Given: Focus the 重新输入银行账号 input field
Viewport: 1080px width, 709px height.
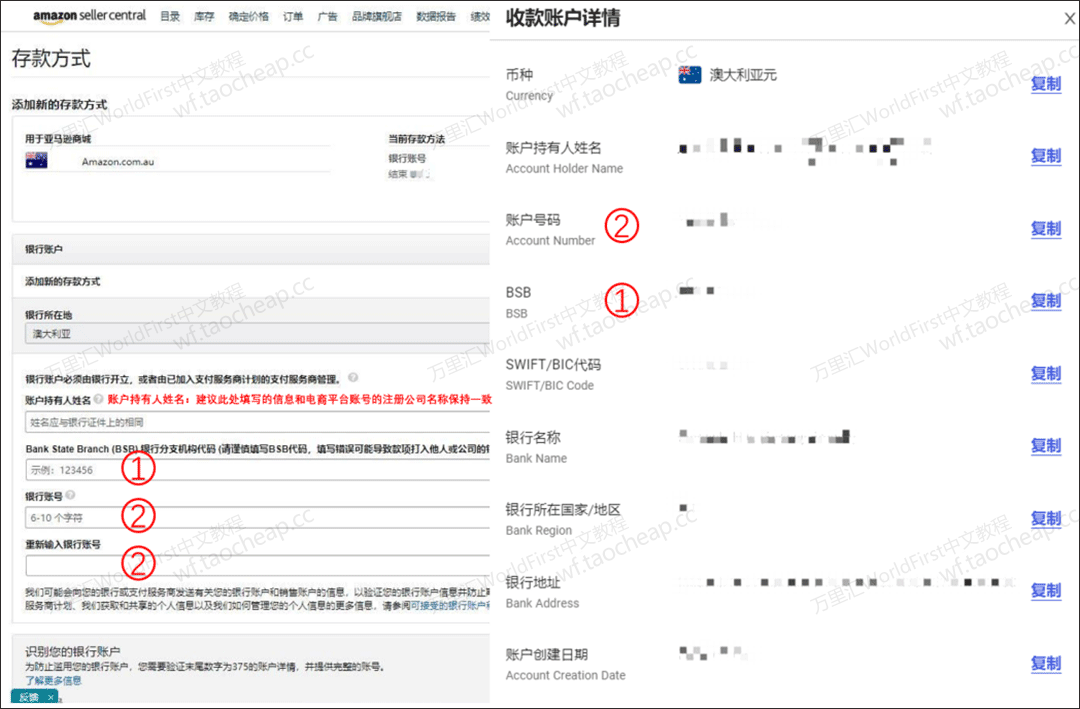Looking at the screenshot, I should click(258, 566).
